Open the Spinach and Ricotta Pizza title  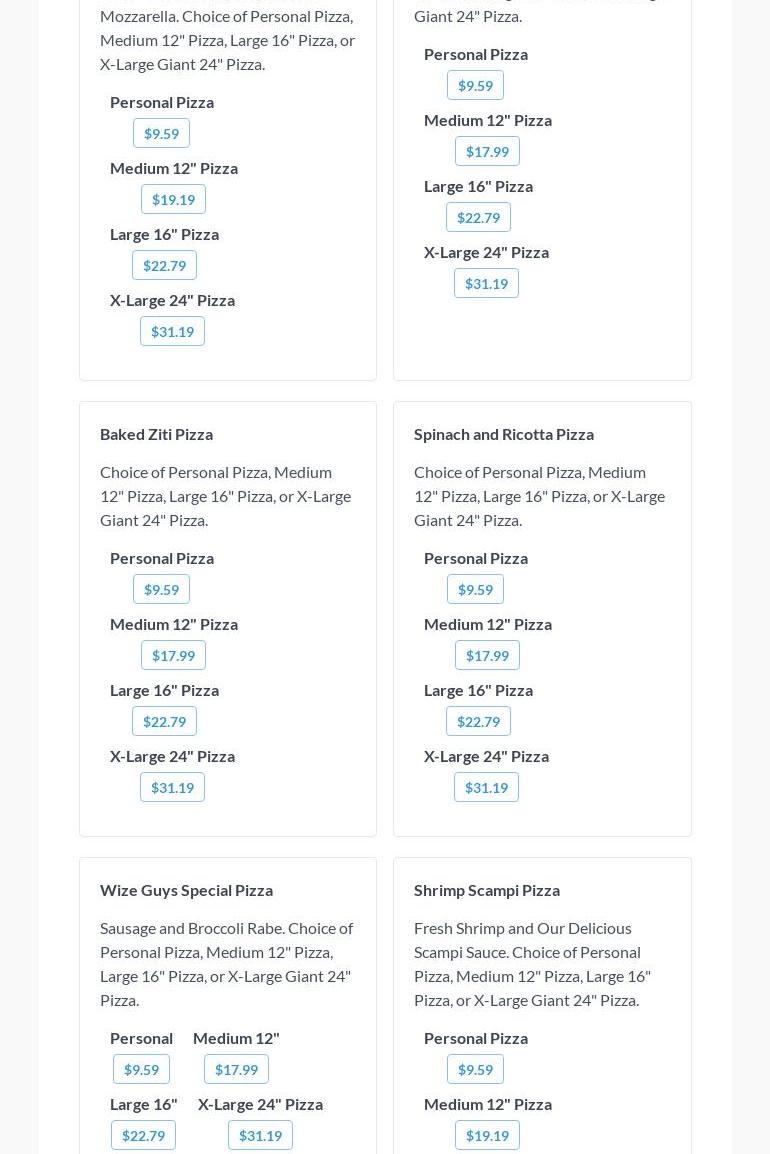point(504,434)
